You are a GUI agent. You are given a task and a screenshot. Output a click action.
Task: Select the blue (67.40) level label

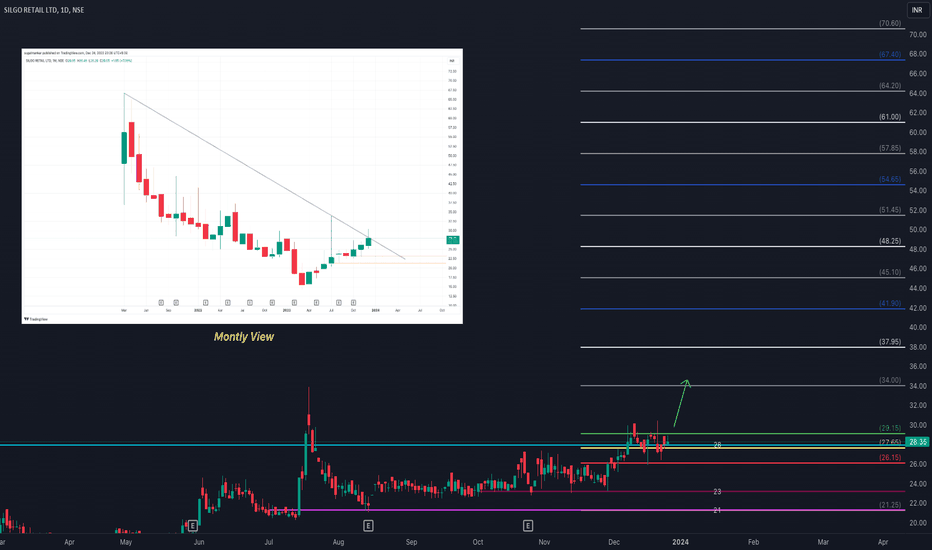[890, 55]
